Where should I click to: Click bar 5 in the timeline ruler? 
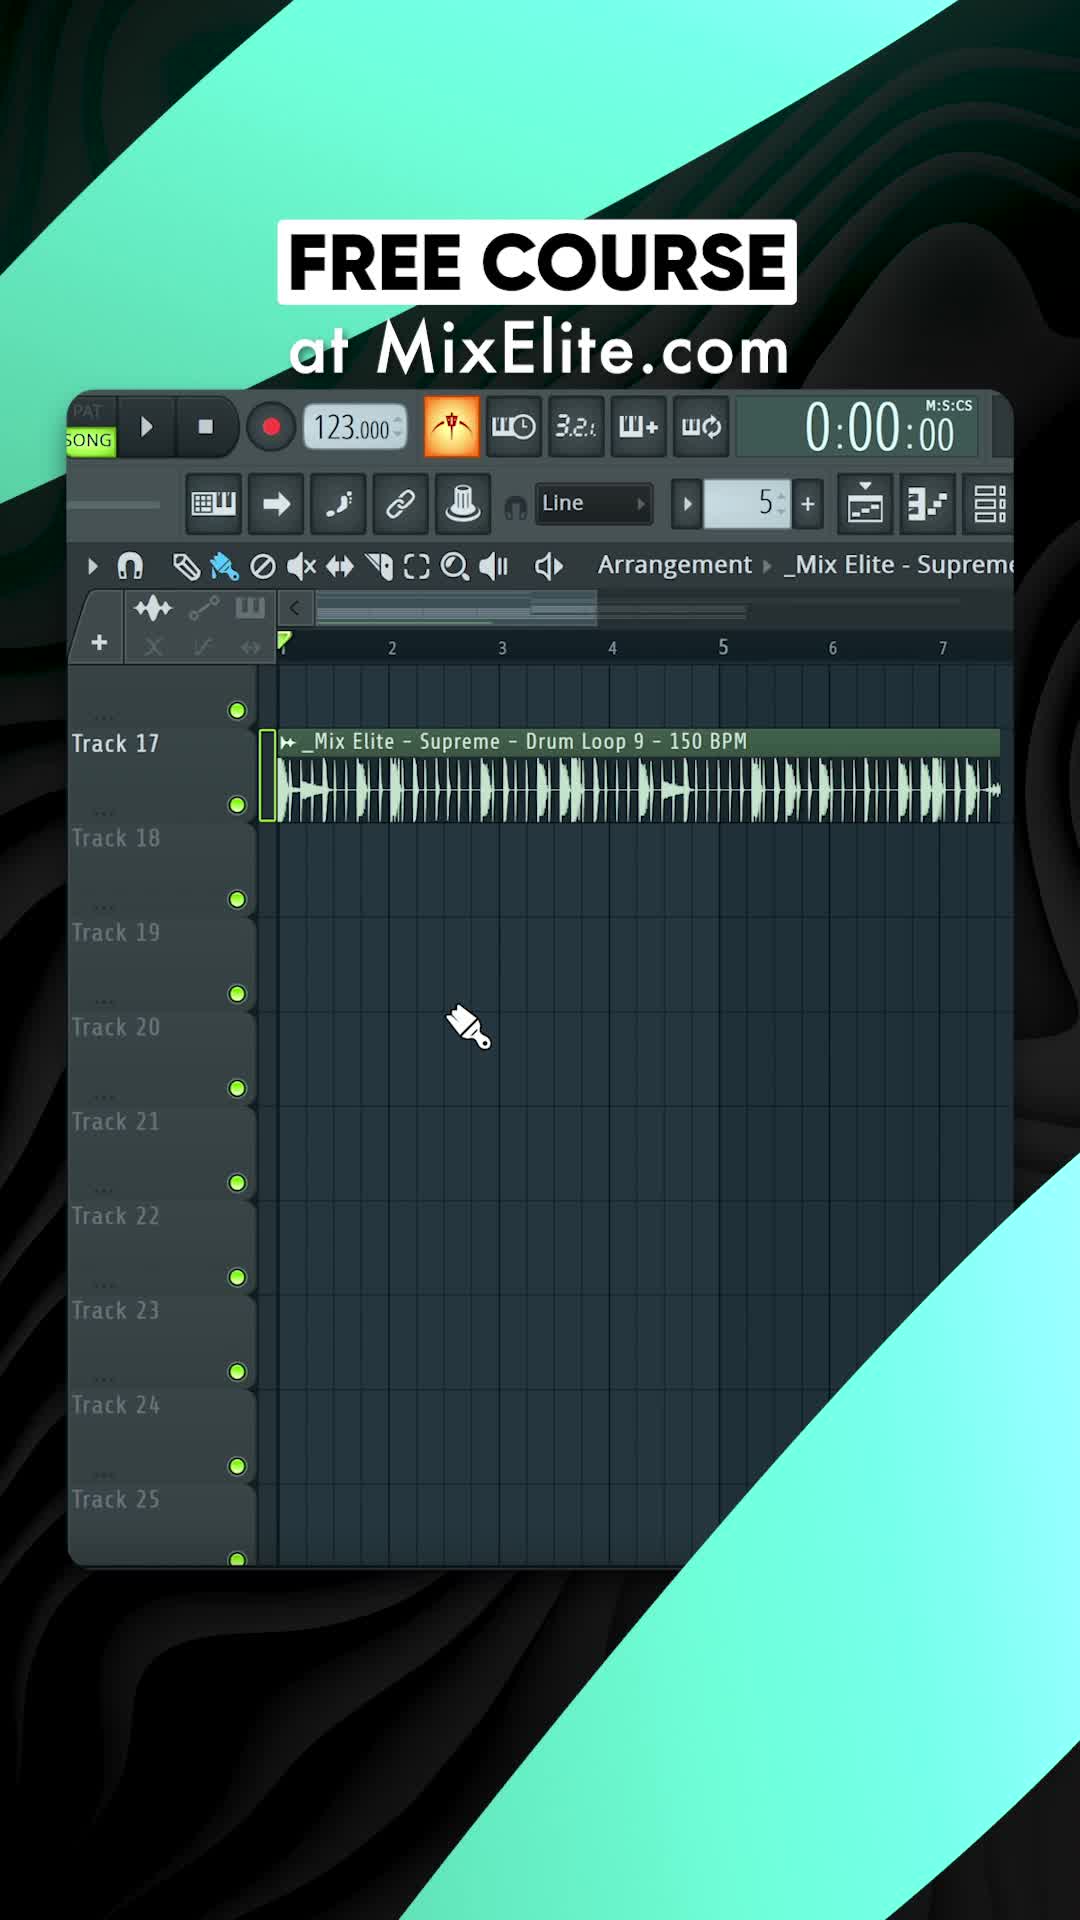pos(723,647)
